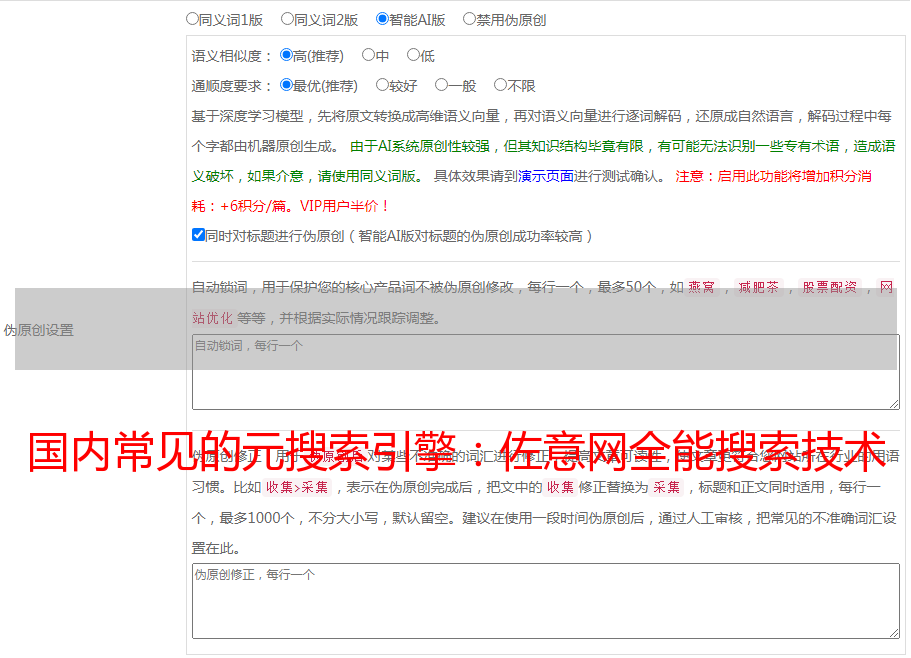
Task: Click the 语义相似度 label
Action: [231, 56]
